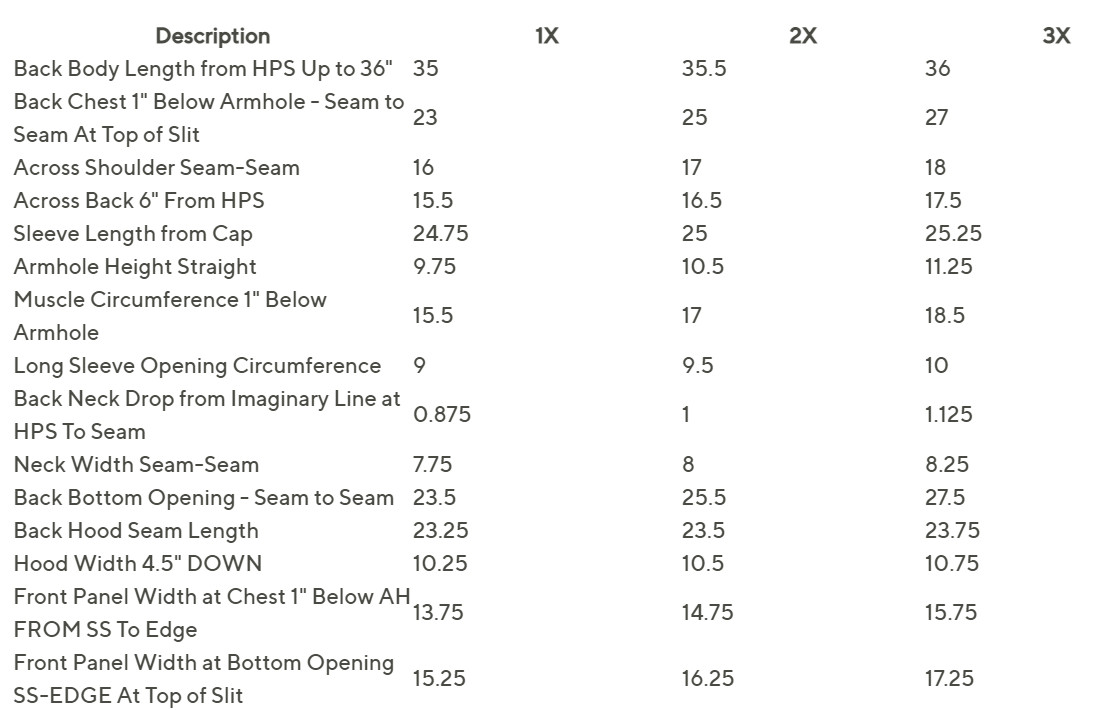
Task: Click the 0.875 back neck drop value
Action: (x=442, y=415)
